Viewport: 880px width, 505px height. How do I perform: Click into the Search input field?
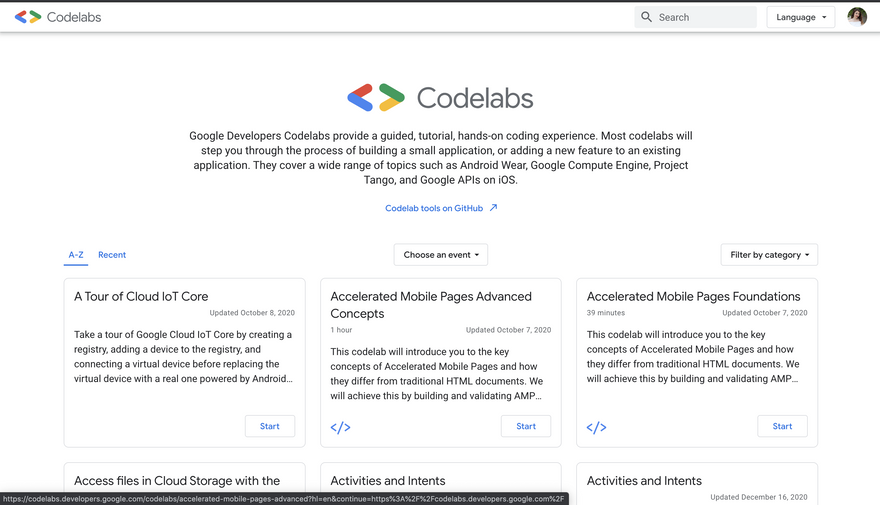coord(703,17)
